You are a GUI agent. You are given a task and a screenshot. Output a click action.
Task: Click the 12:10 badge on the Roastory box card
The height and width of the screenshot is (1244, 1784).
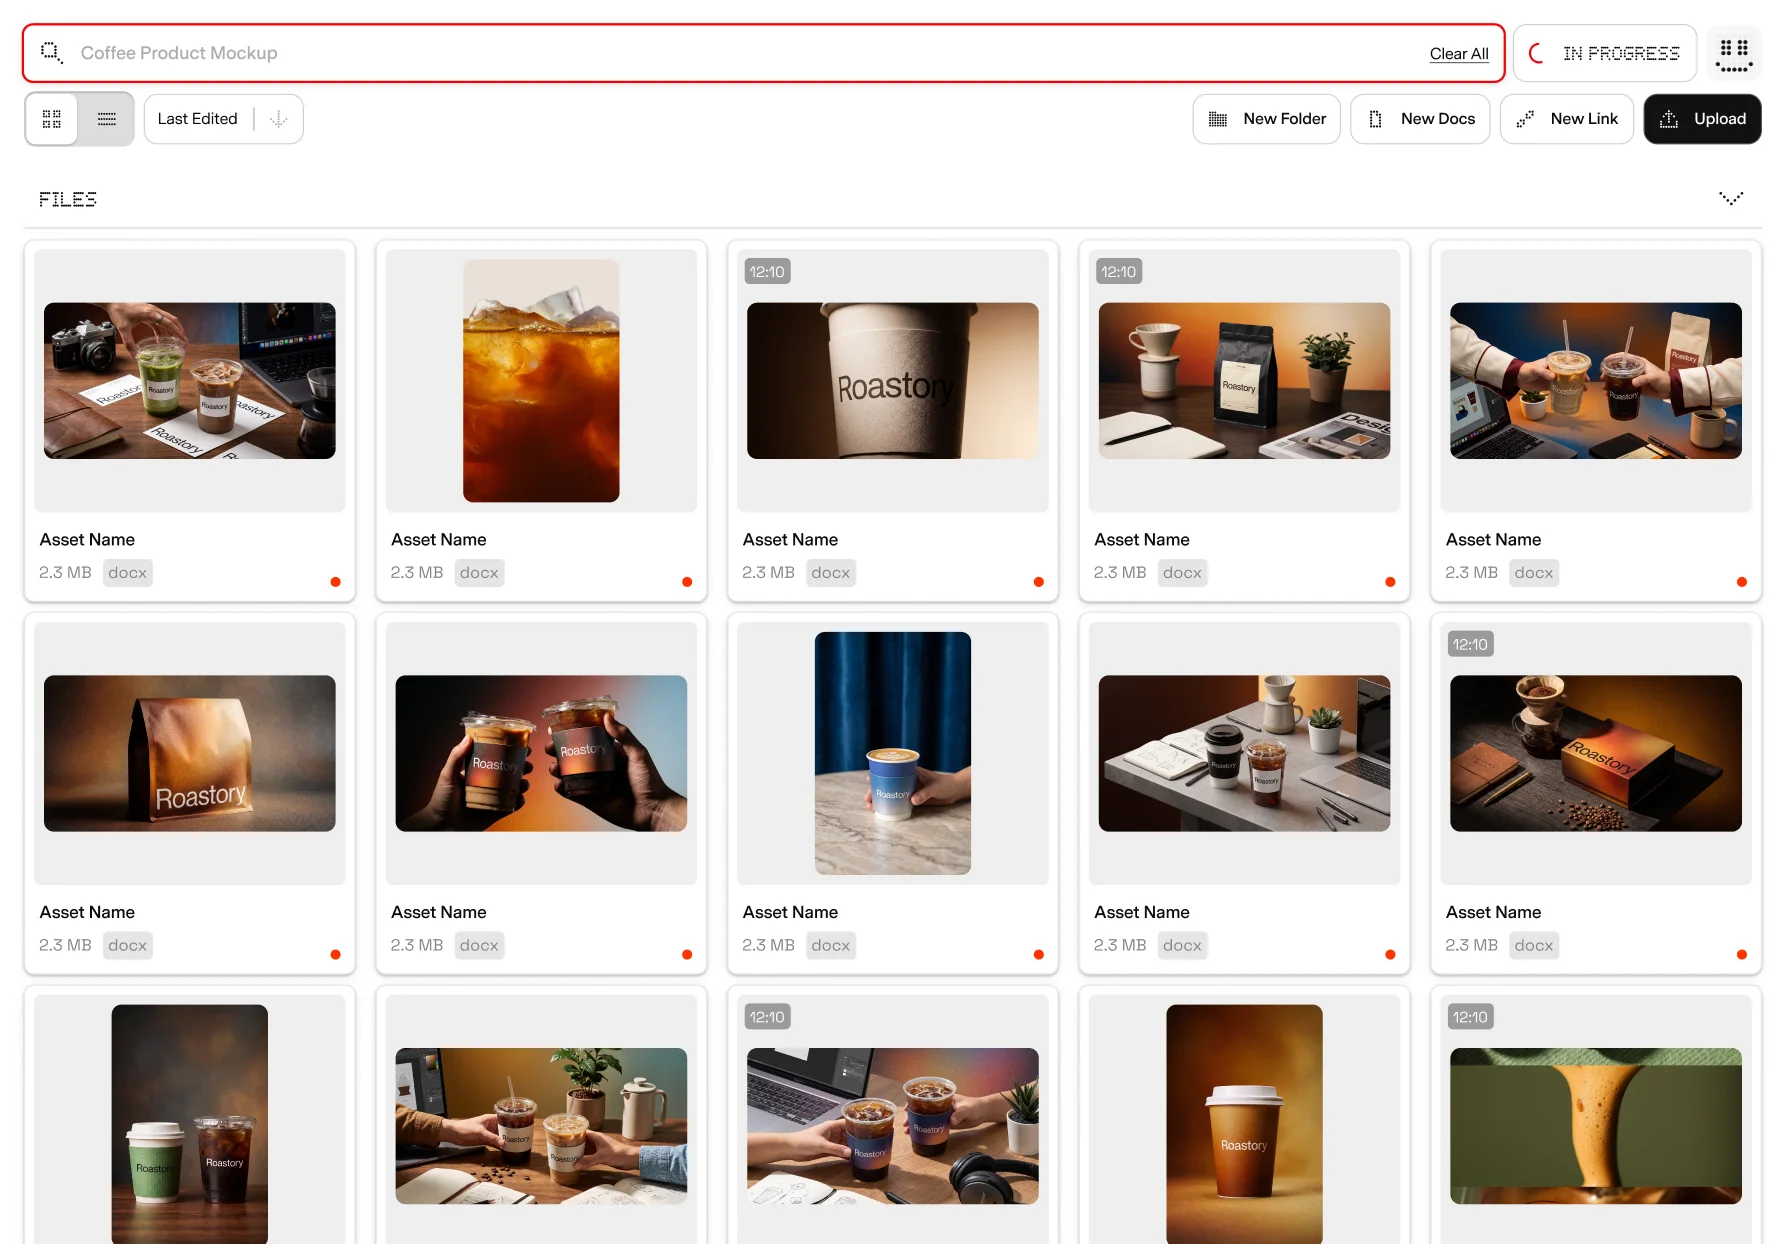coord(1470,645)
